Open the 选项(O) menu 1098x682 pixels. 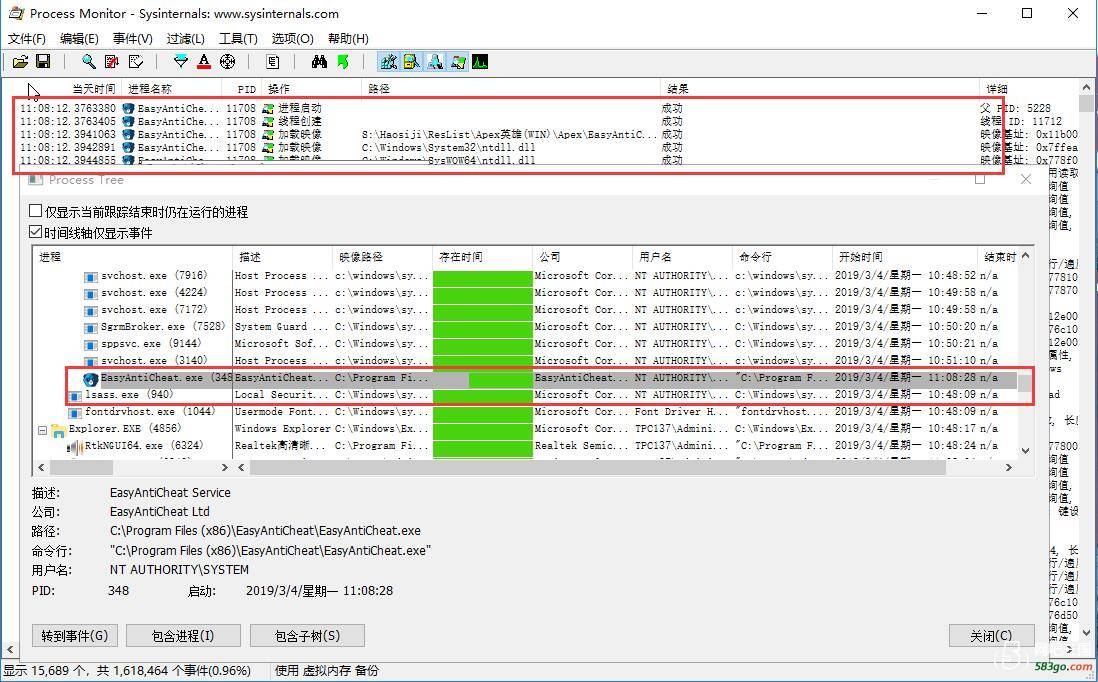tap(292, 39)
